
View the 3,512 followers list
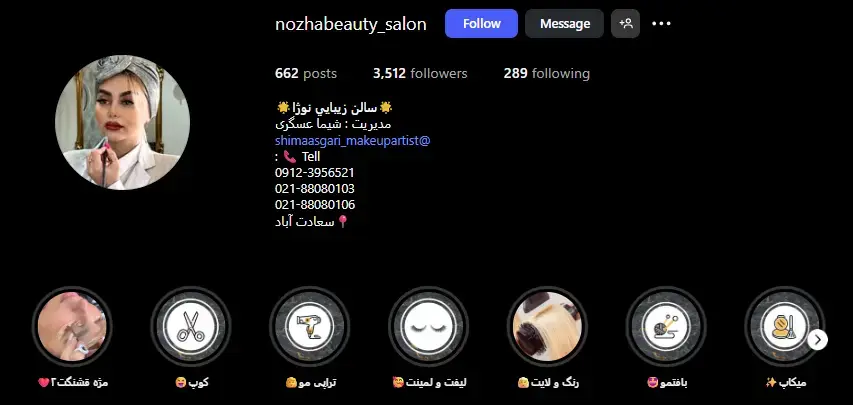pyautogui.click(x=420, y=73)
